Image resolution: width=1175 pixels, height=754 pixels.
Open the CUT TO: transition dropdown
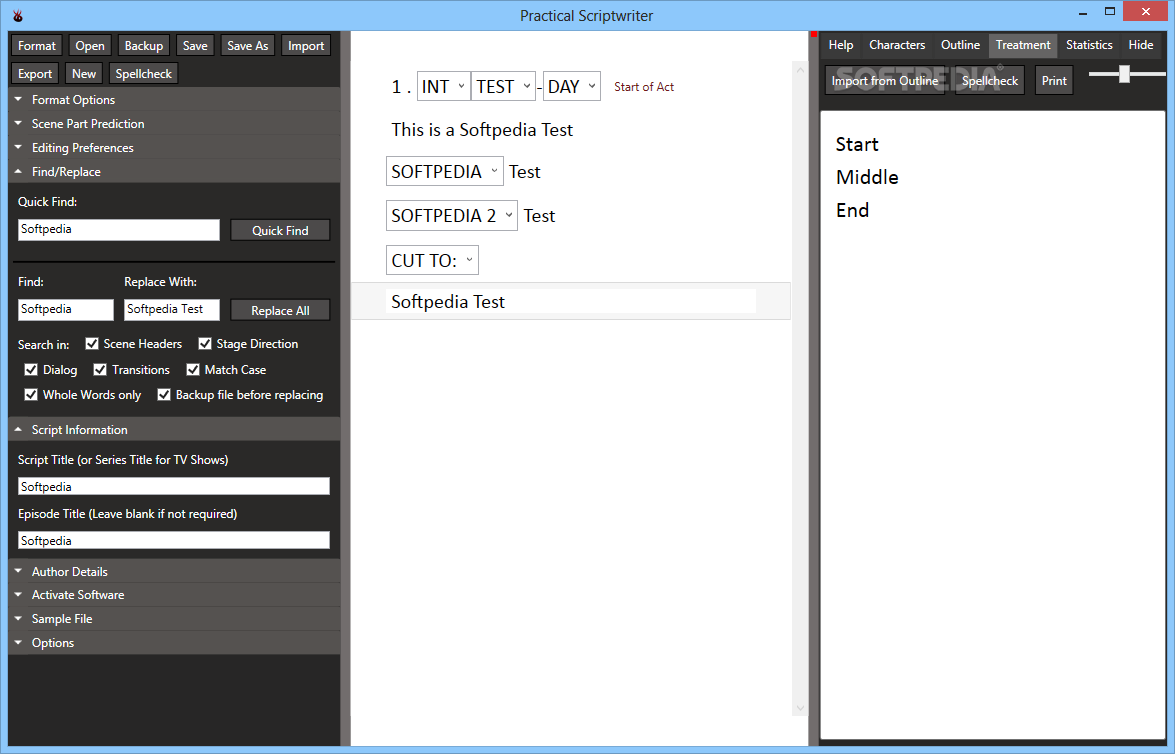432,260
